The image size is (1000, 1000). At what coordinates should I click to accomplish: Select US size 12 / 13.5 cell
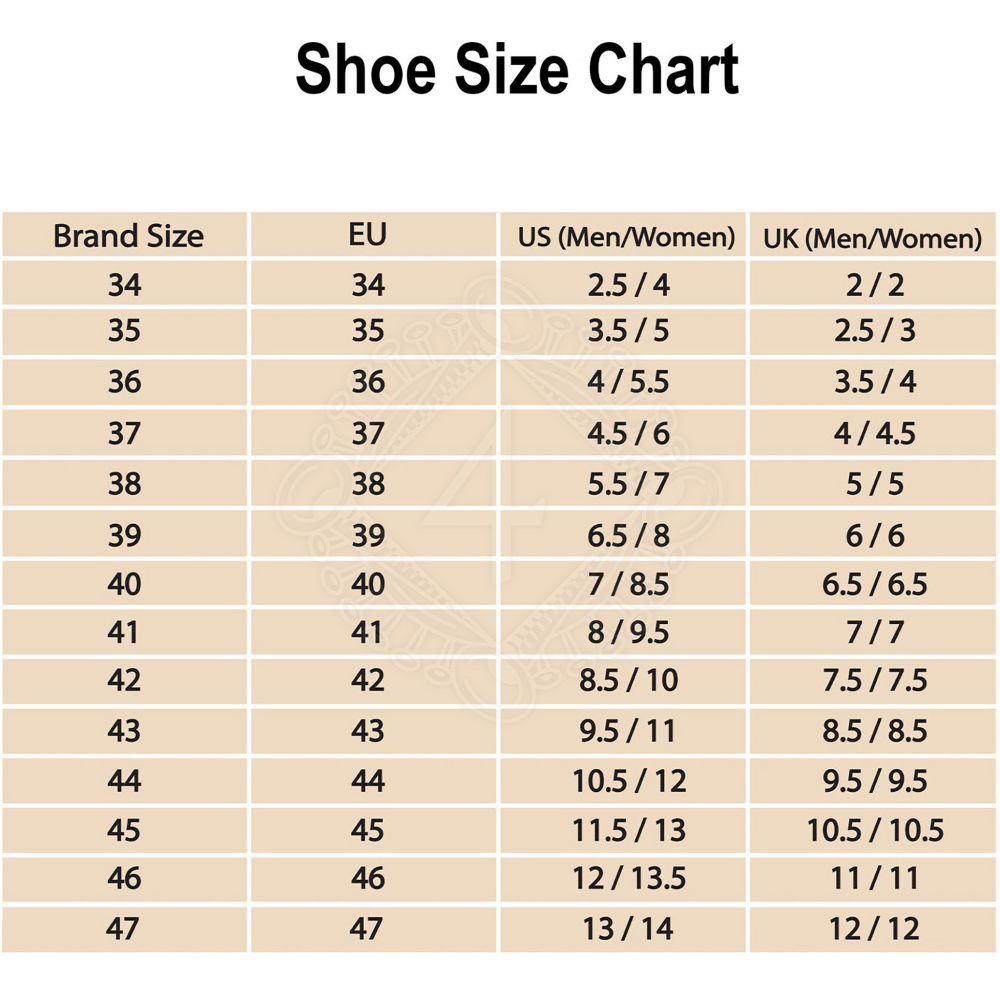click(x=628, y=878)
